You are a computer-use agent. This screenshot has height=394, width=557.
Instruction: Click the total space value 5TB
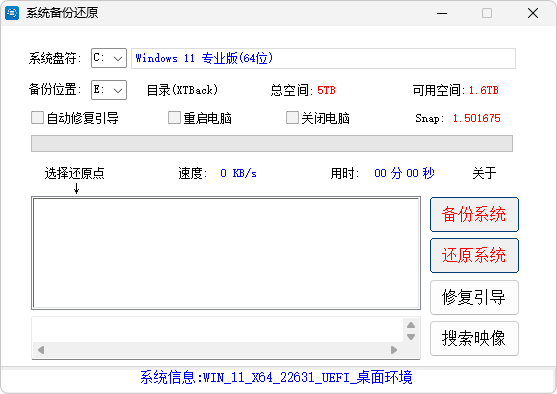(x=326, y=90)
